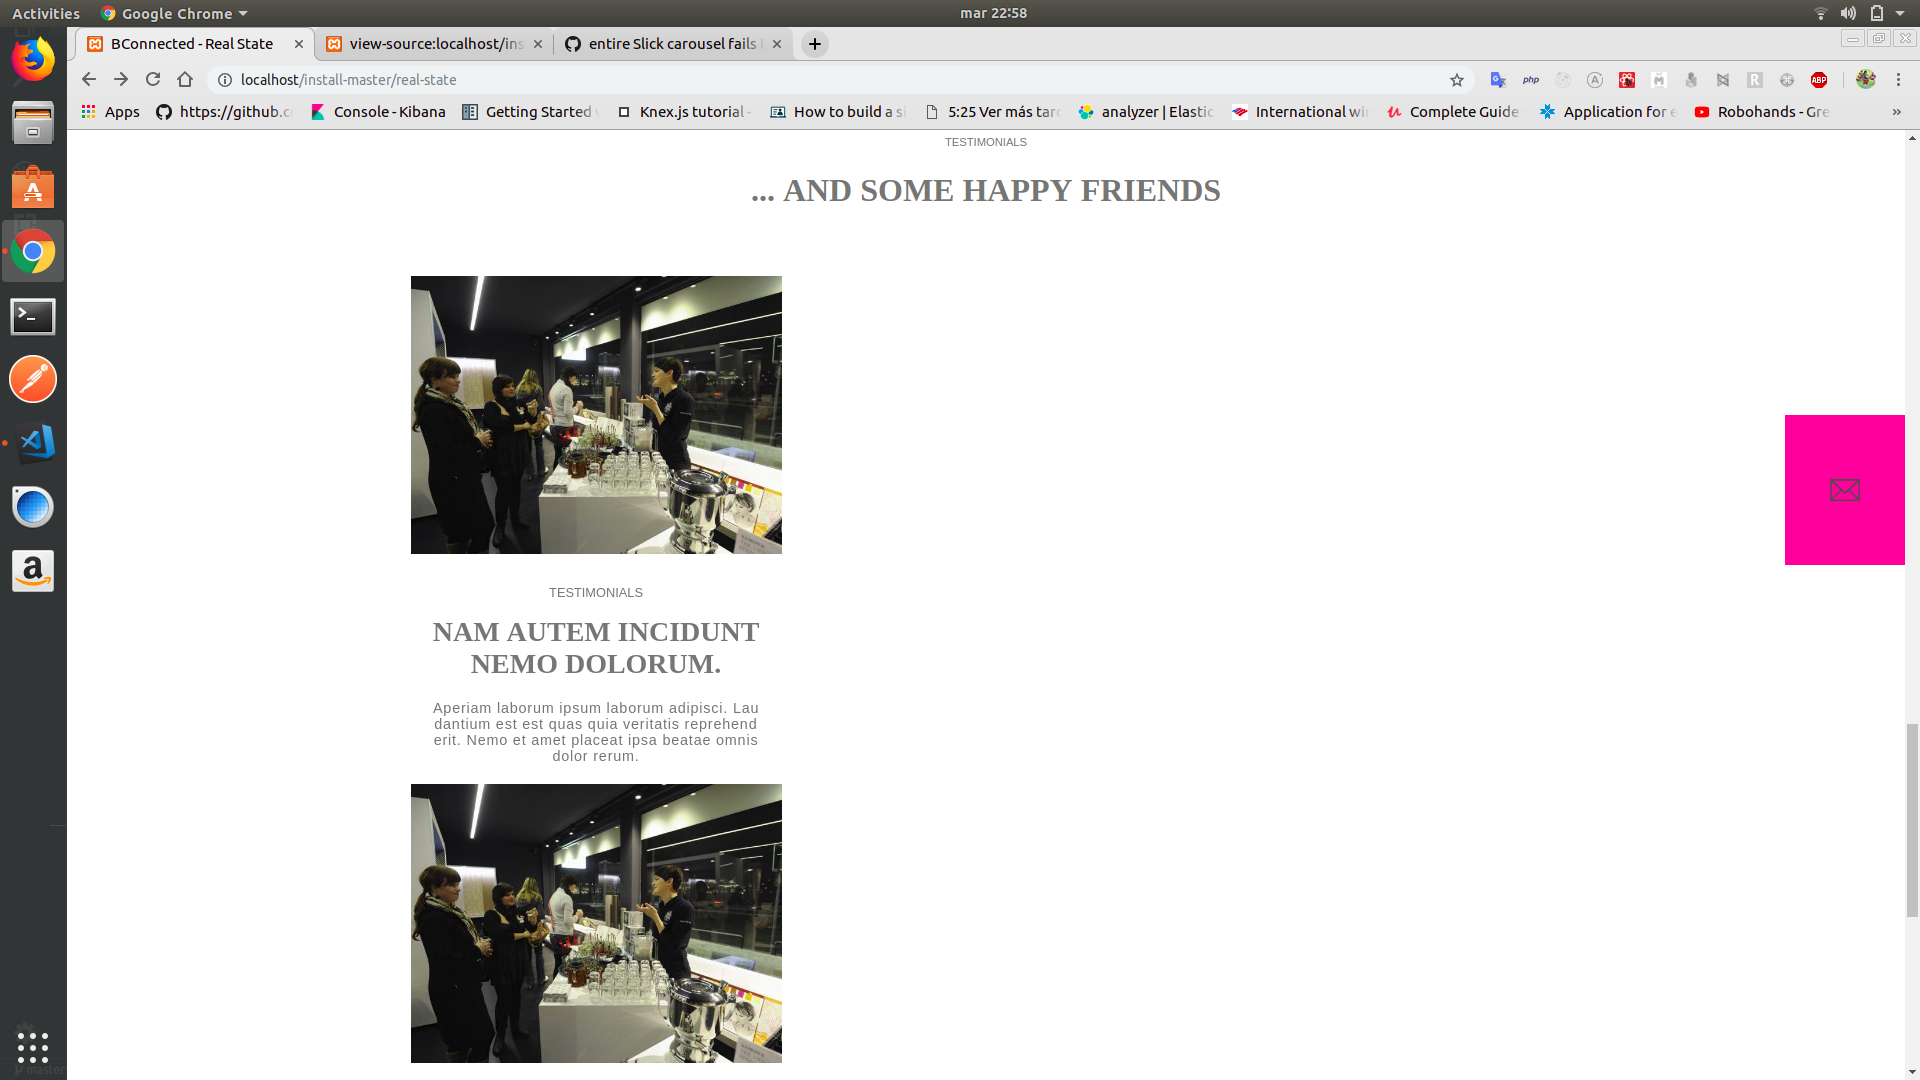Open the Adblock Plus extension icon

(1820, 80)
